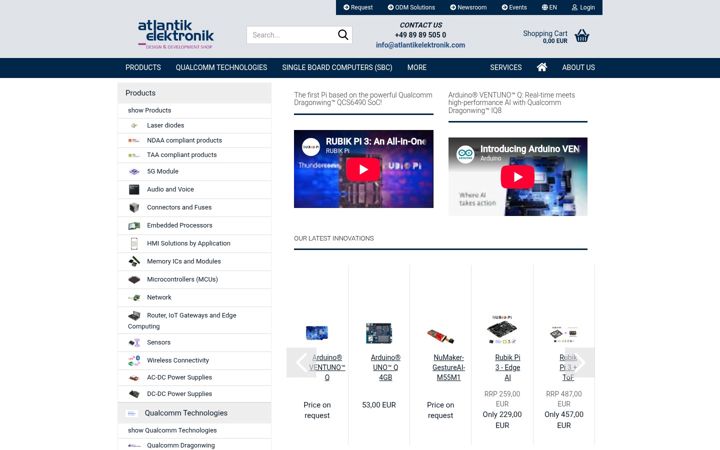
Task: Click the DC-DC Power Supplies icon
Action: 134,394
